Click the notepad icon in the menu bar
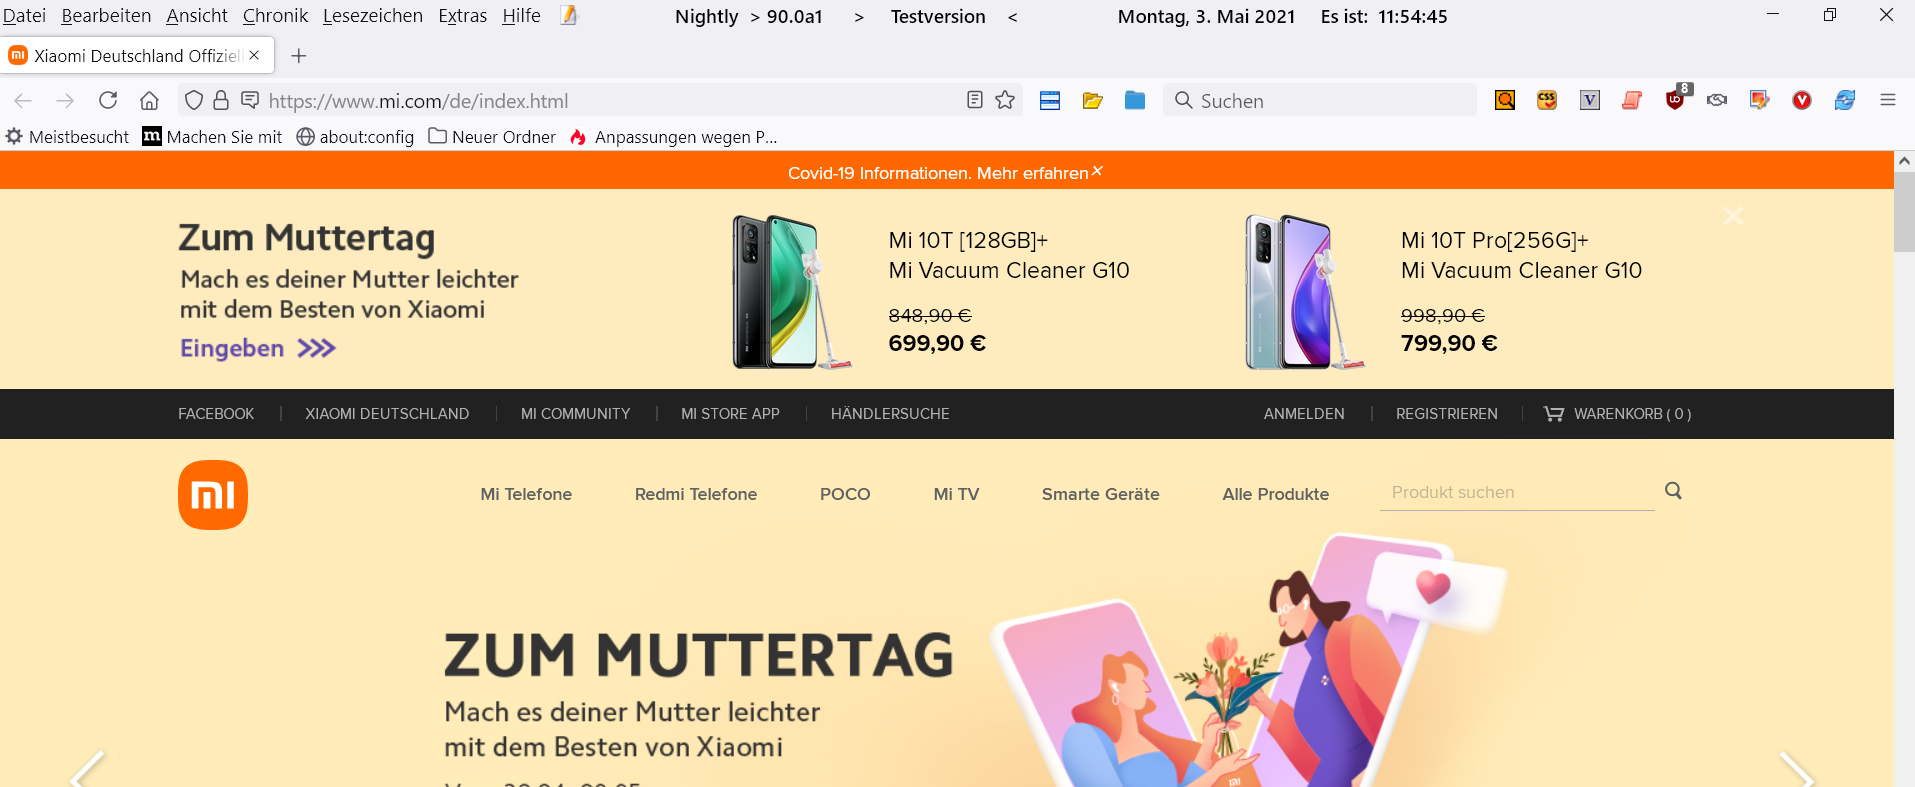This screenshot has height=787, width=1915. (569, 15)
